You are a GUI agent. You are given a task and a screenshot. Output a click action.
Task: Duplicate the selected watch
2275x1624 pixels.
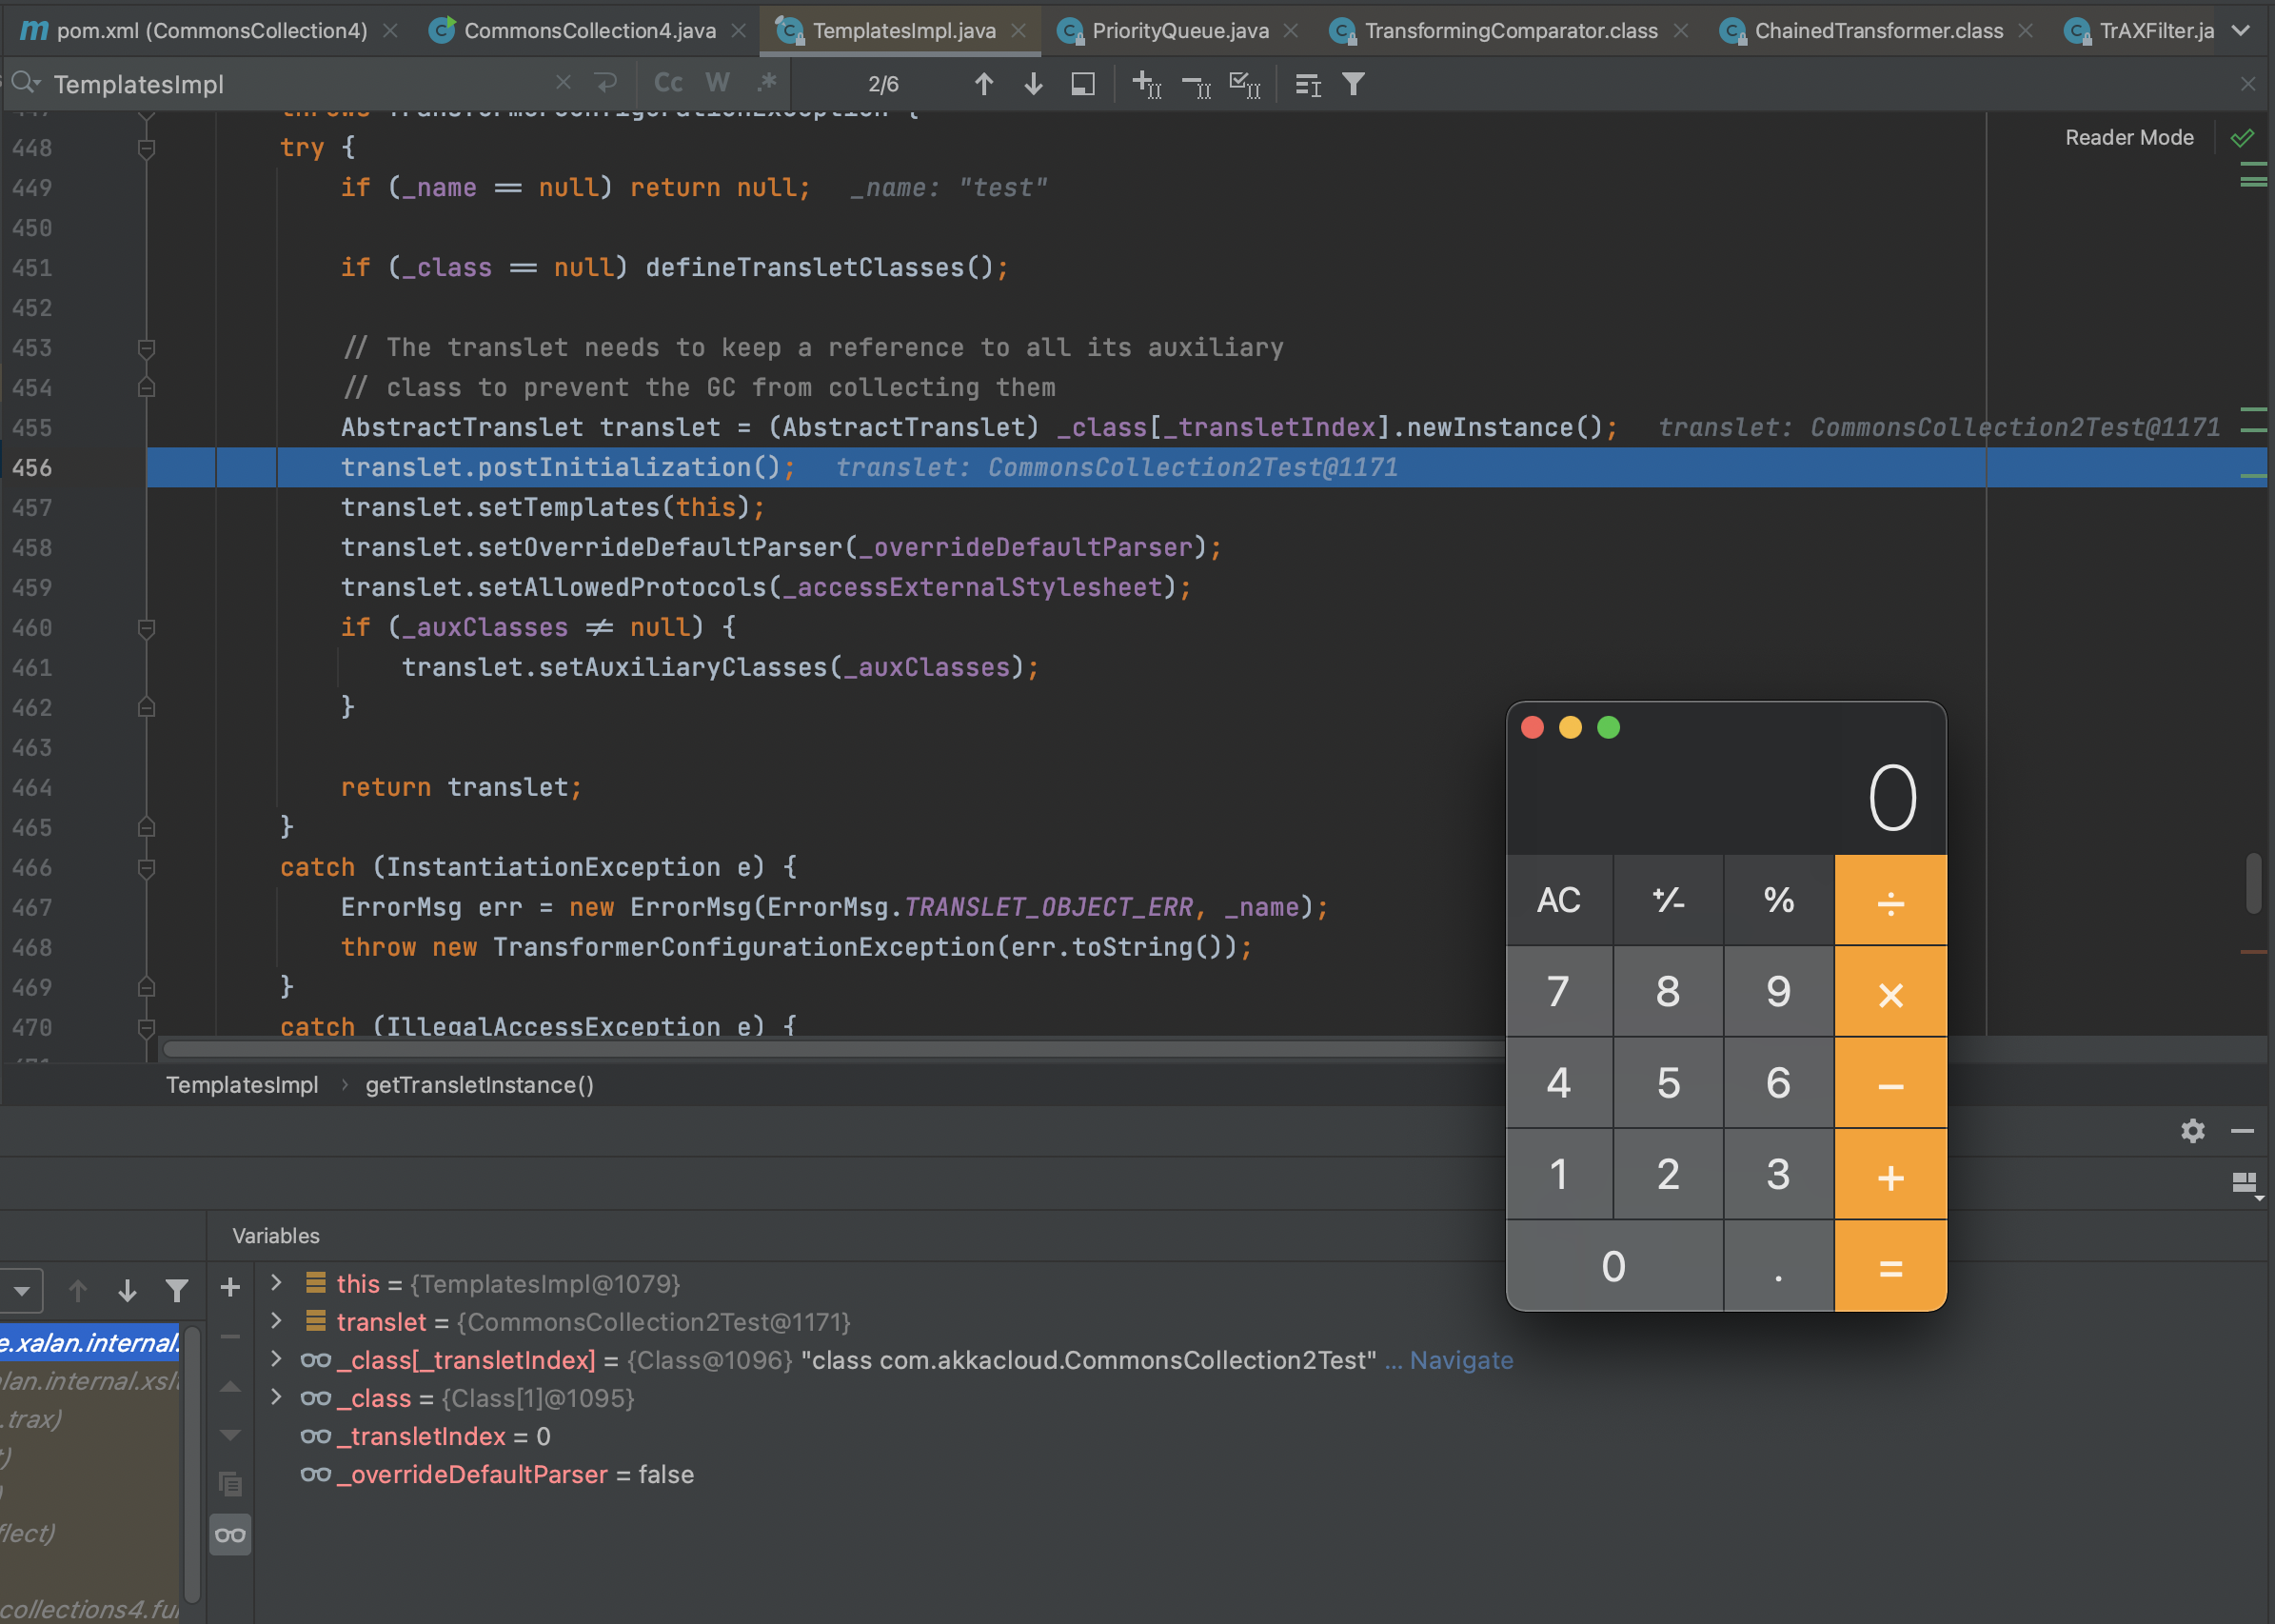pos(230,1484)
